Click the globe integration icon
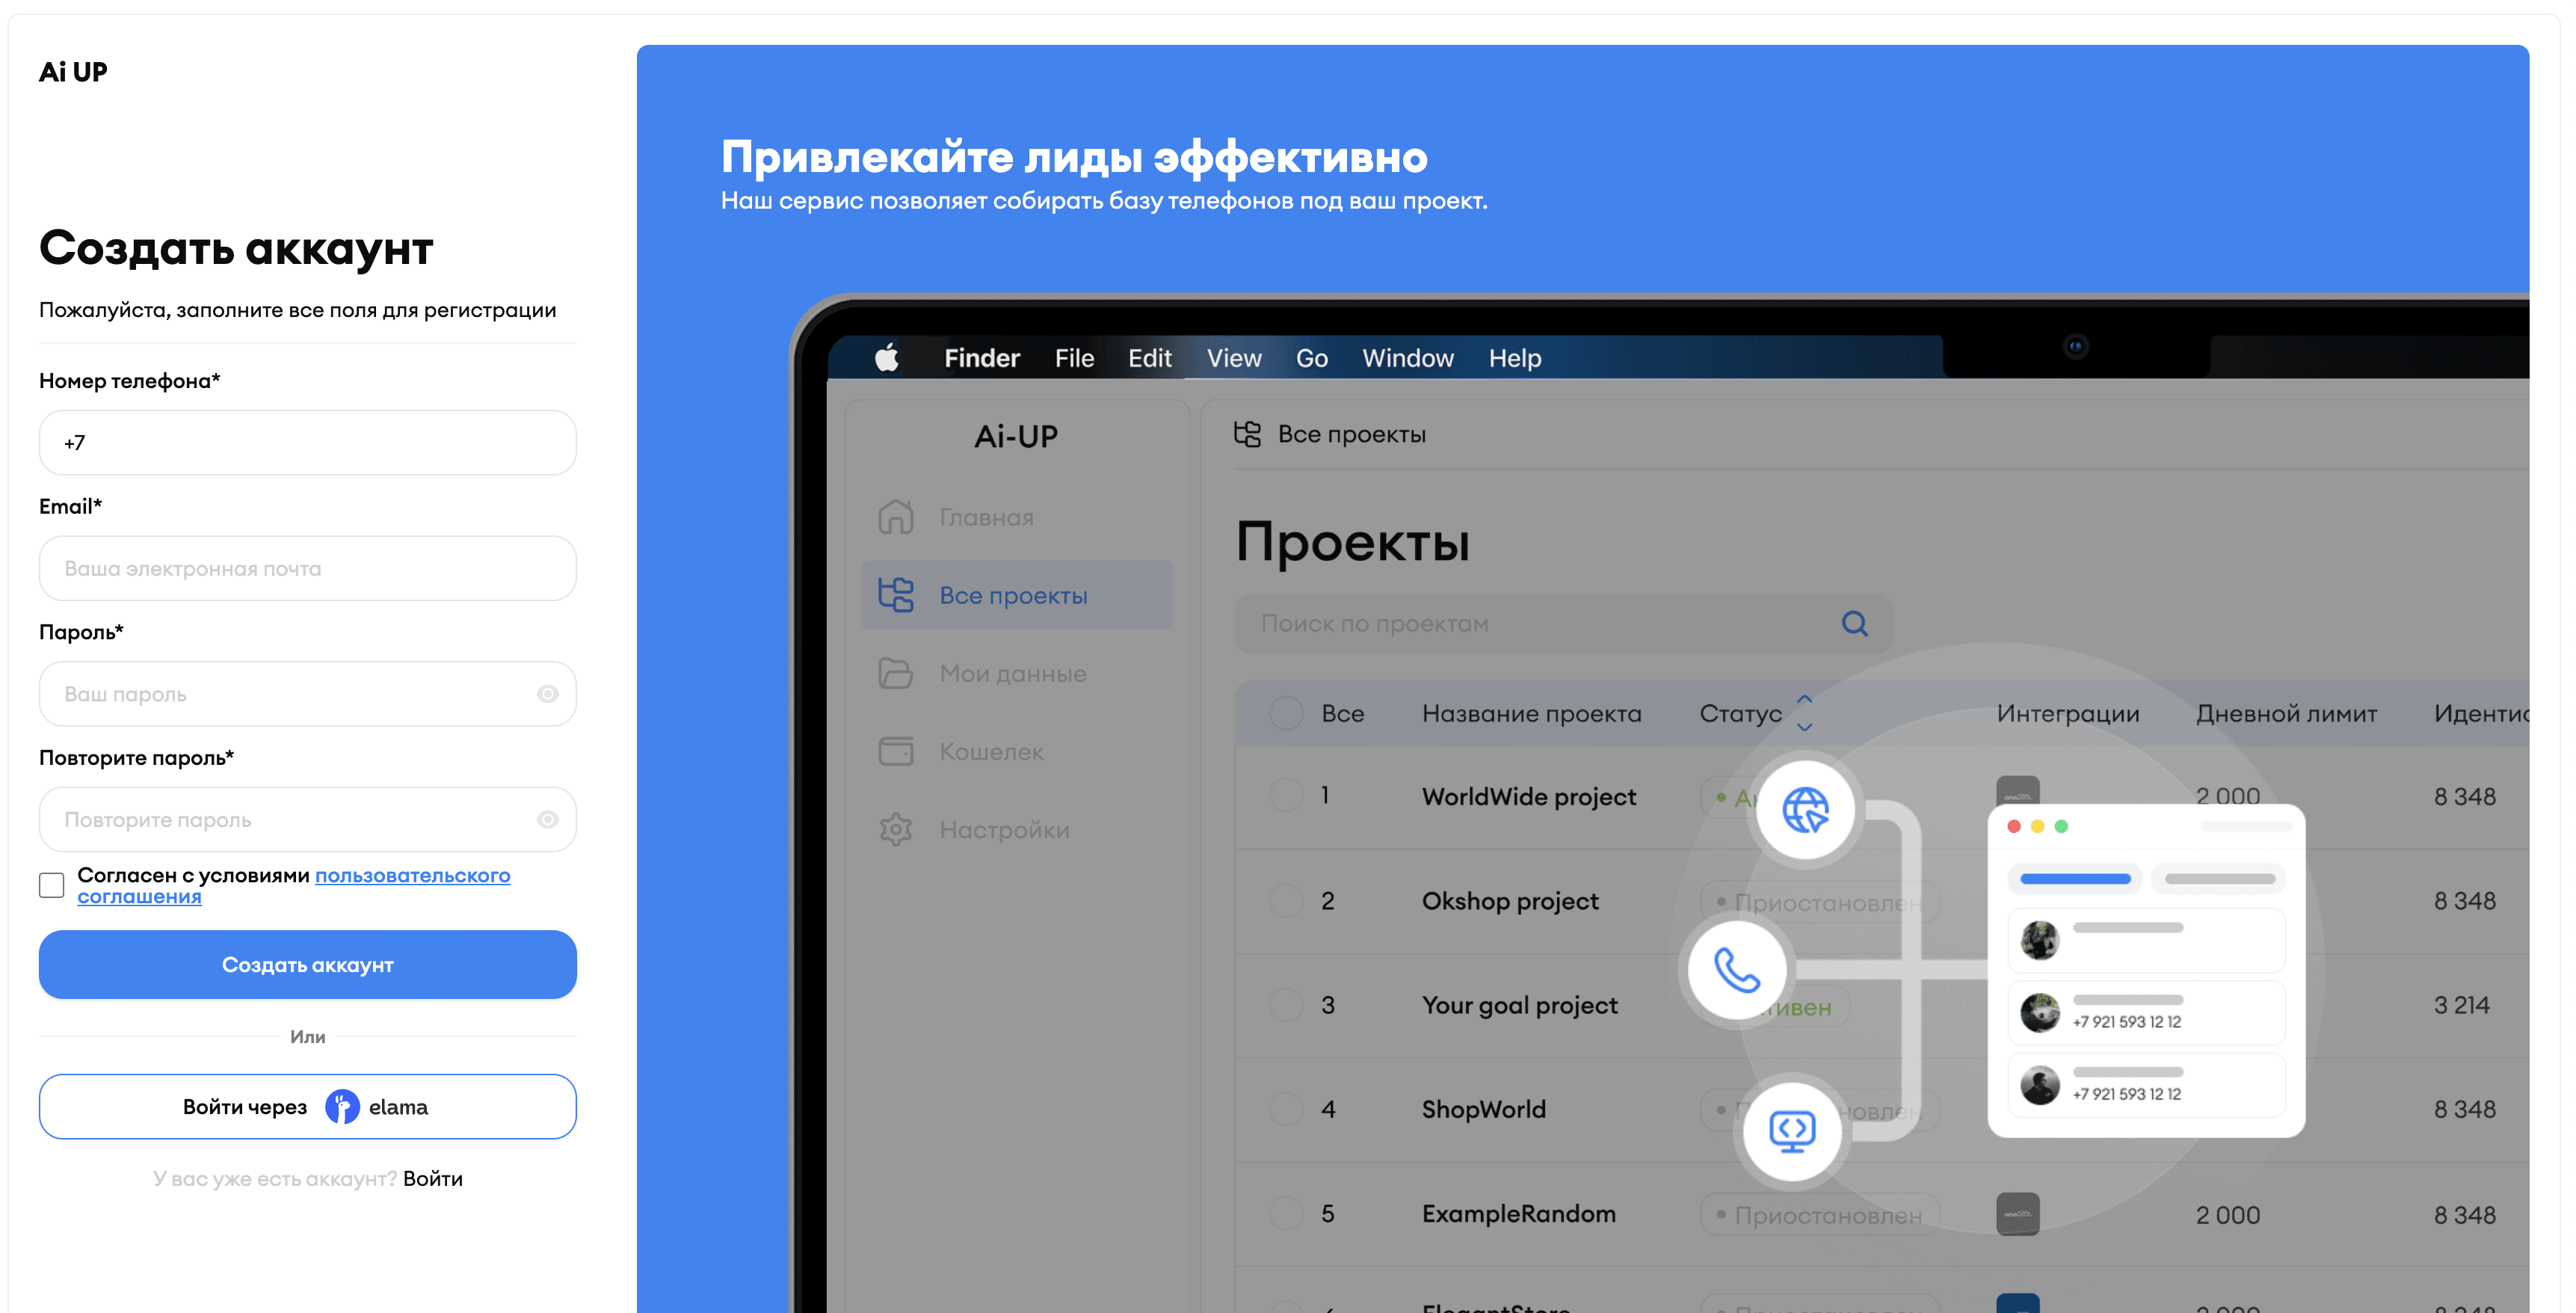Viewport: 2576px width, 1313px height. (x=1806, y=811)
